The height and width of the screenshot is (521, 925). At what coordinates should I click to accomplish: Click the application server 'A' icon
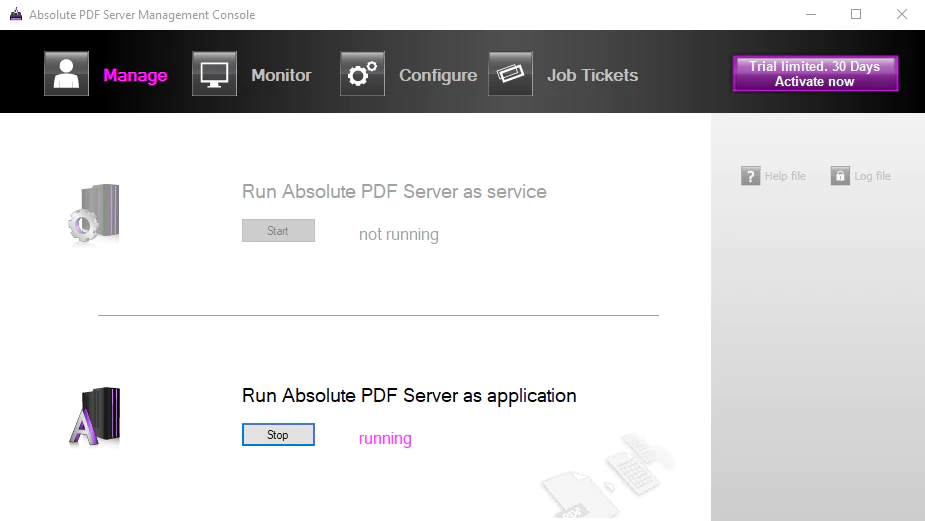(x=94, y=417)
